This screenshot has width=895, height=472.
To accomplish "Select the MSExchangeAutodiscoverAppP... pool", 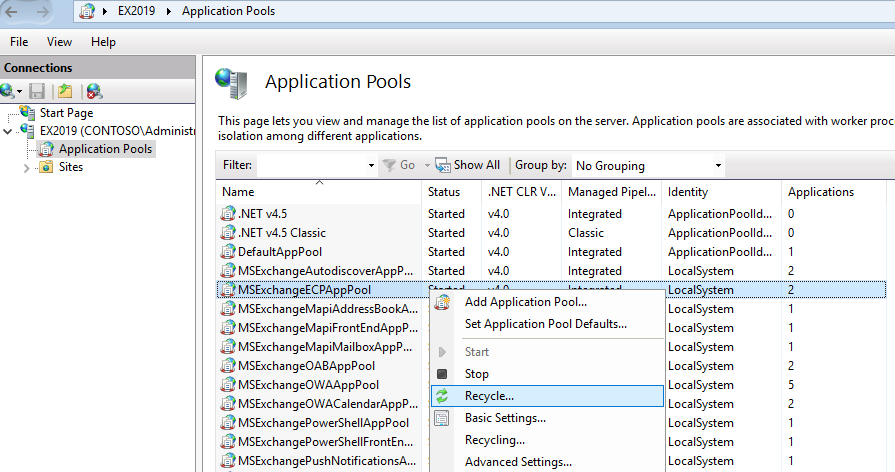I will click(x=325, y=271).
